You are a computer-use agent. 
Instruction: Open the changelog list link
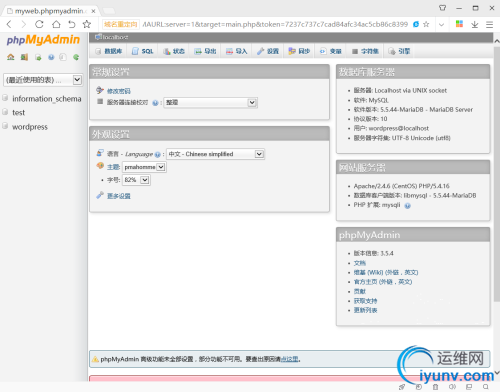tap(365, 310)
